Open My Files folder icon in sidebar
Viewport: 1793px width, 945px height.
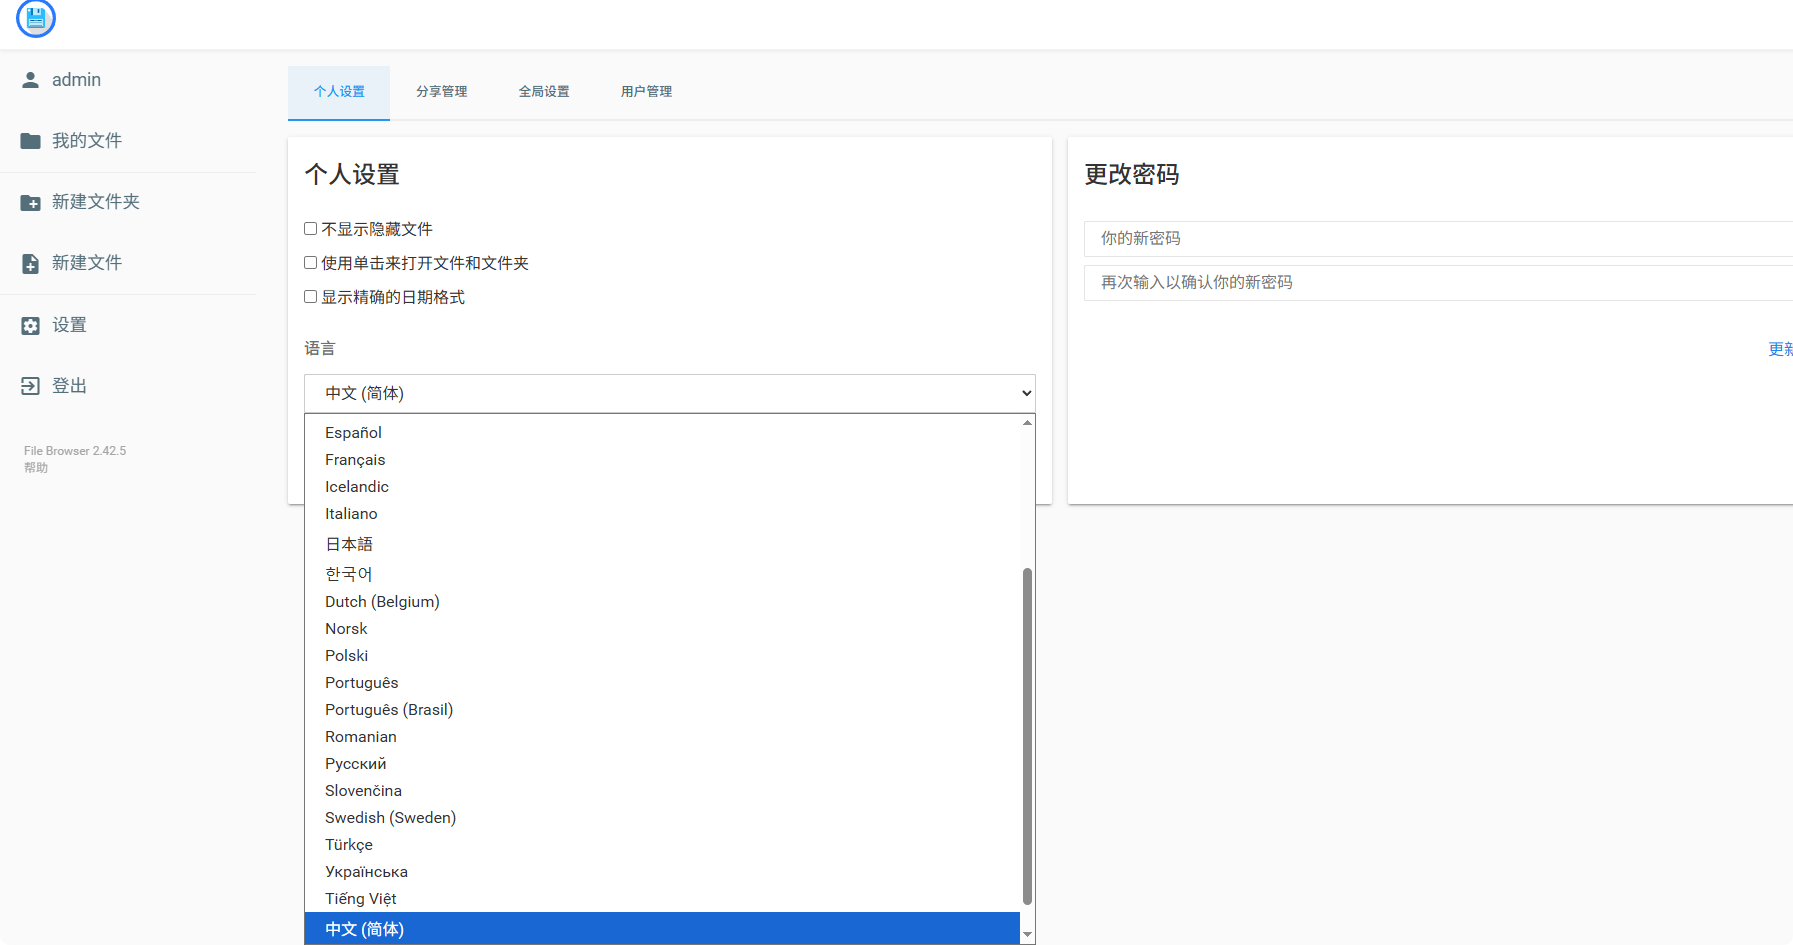click(31, 141)
